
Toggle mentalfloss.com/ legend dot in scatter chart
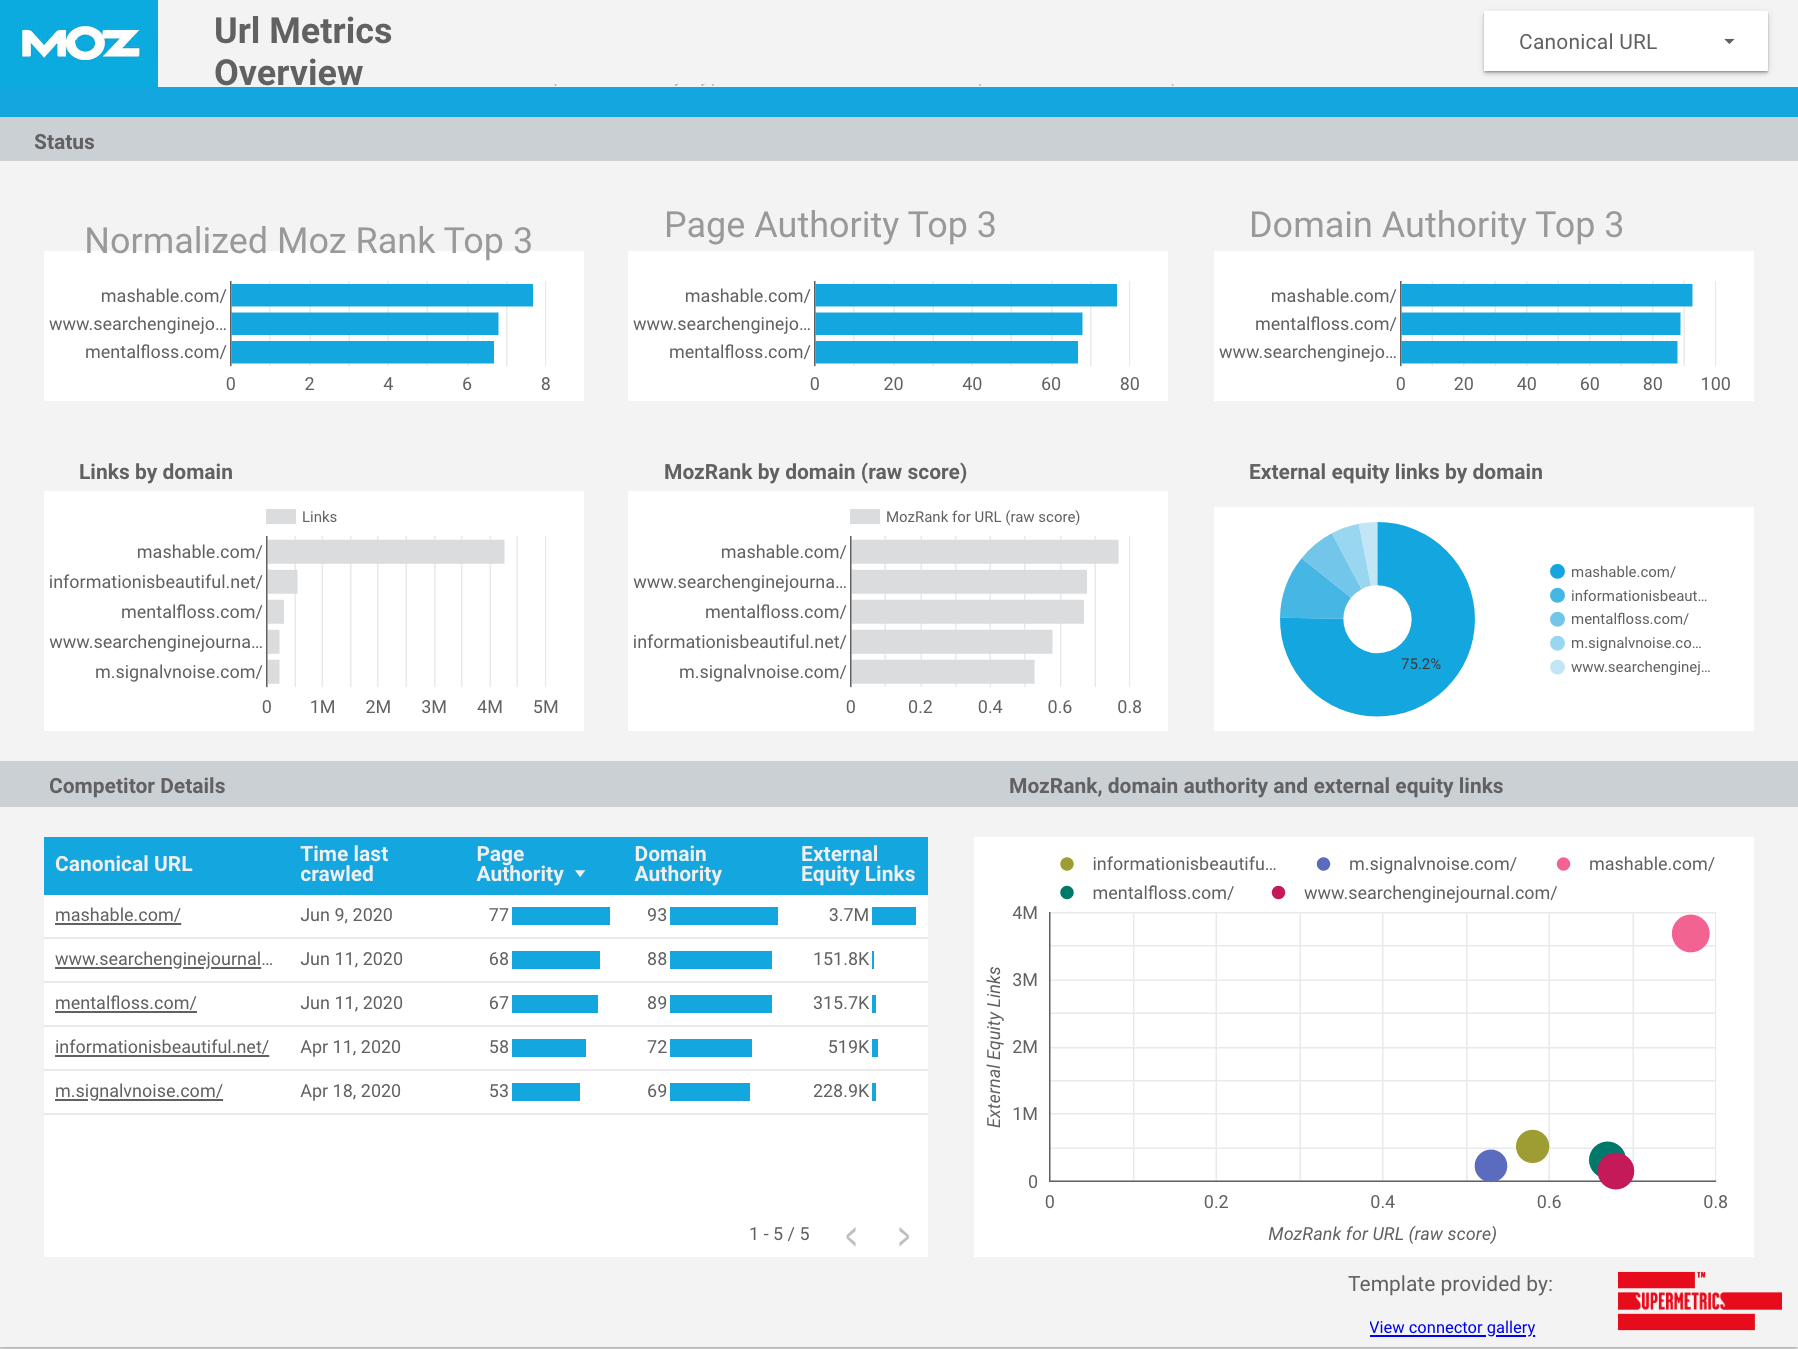1067,893
